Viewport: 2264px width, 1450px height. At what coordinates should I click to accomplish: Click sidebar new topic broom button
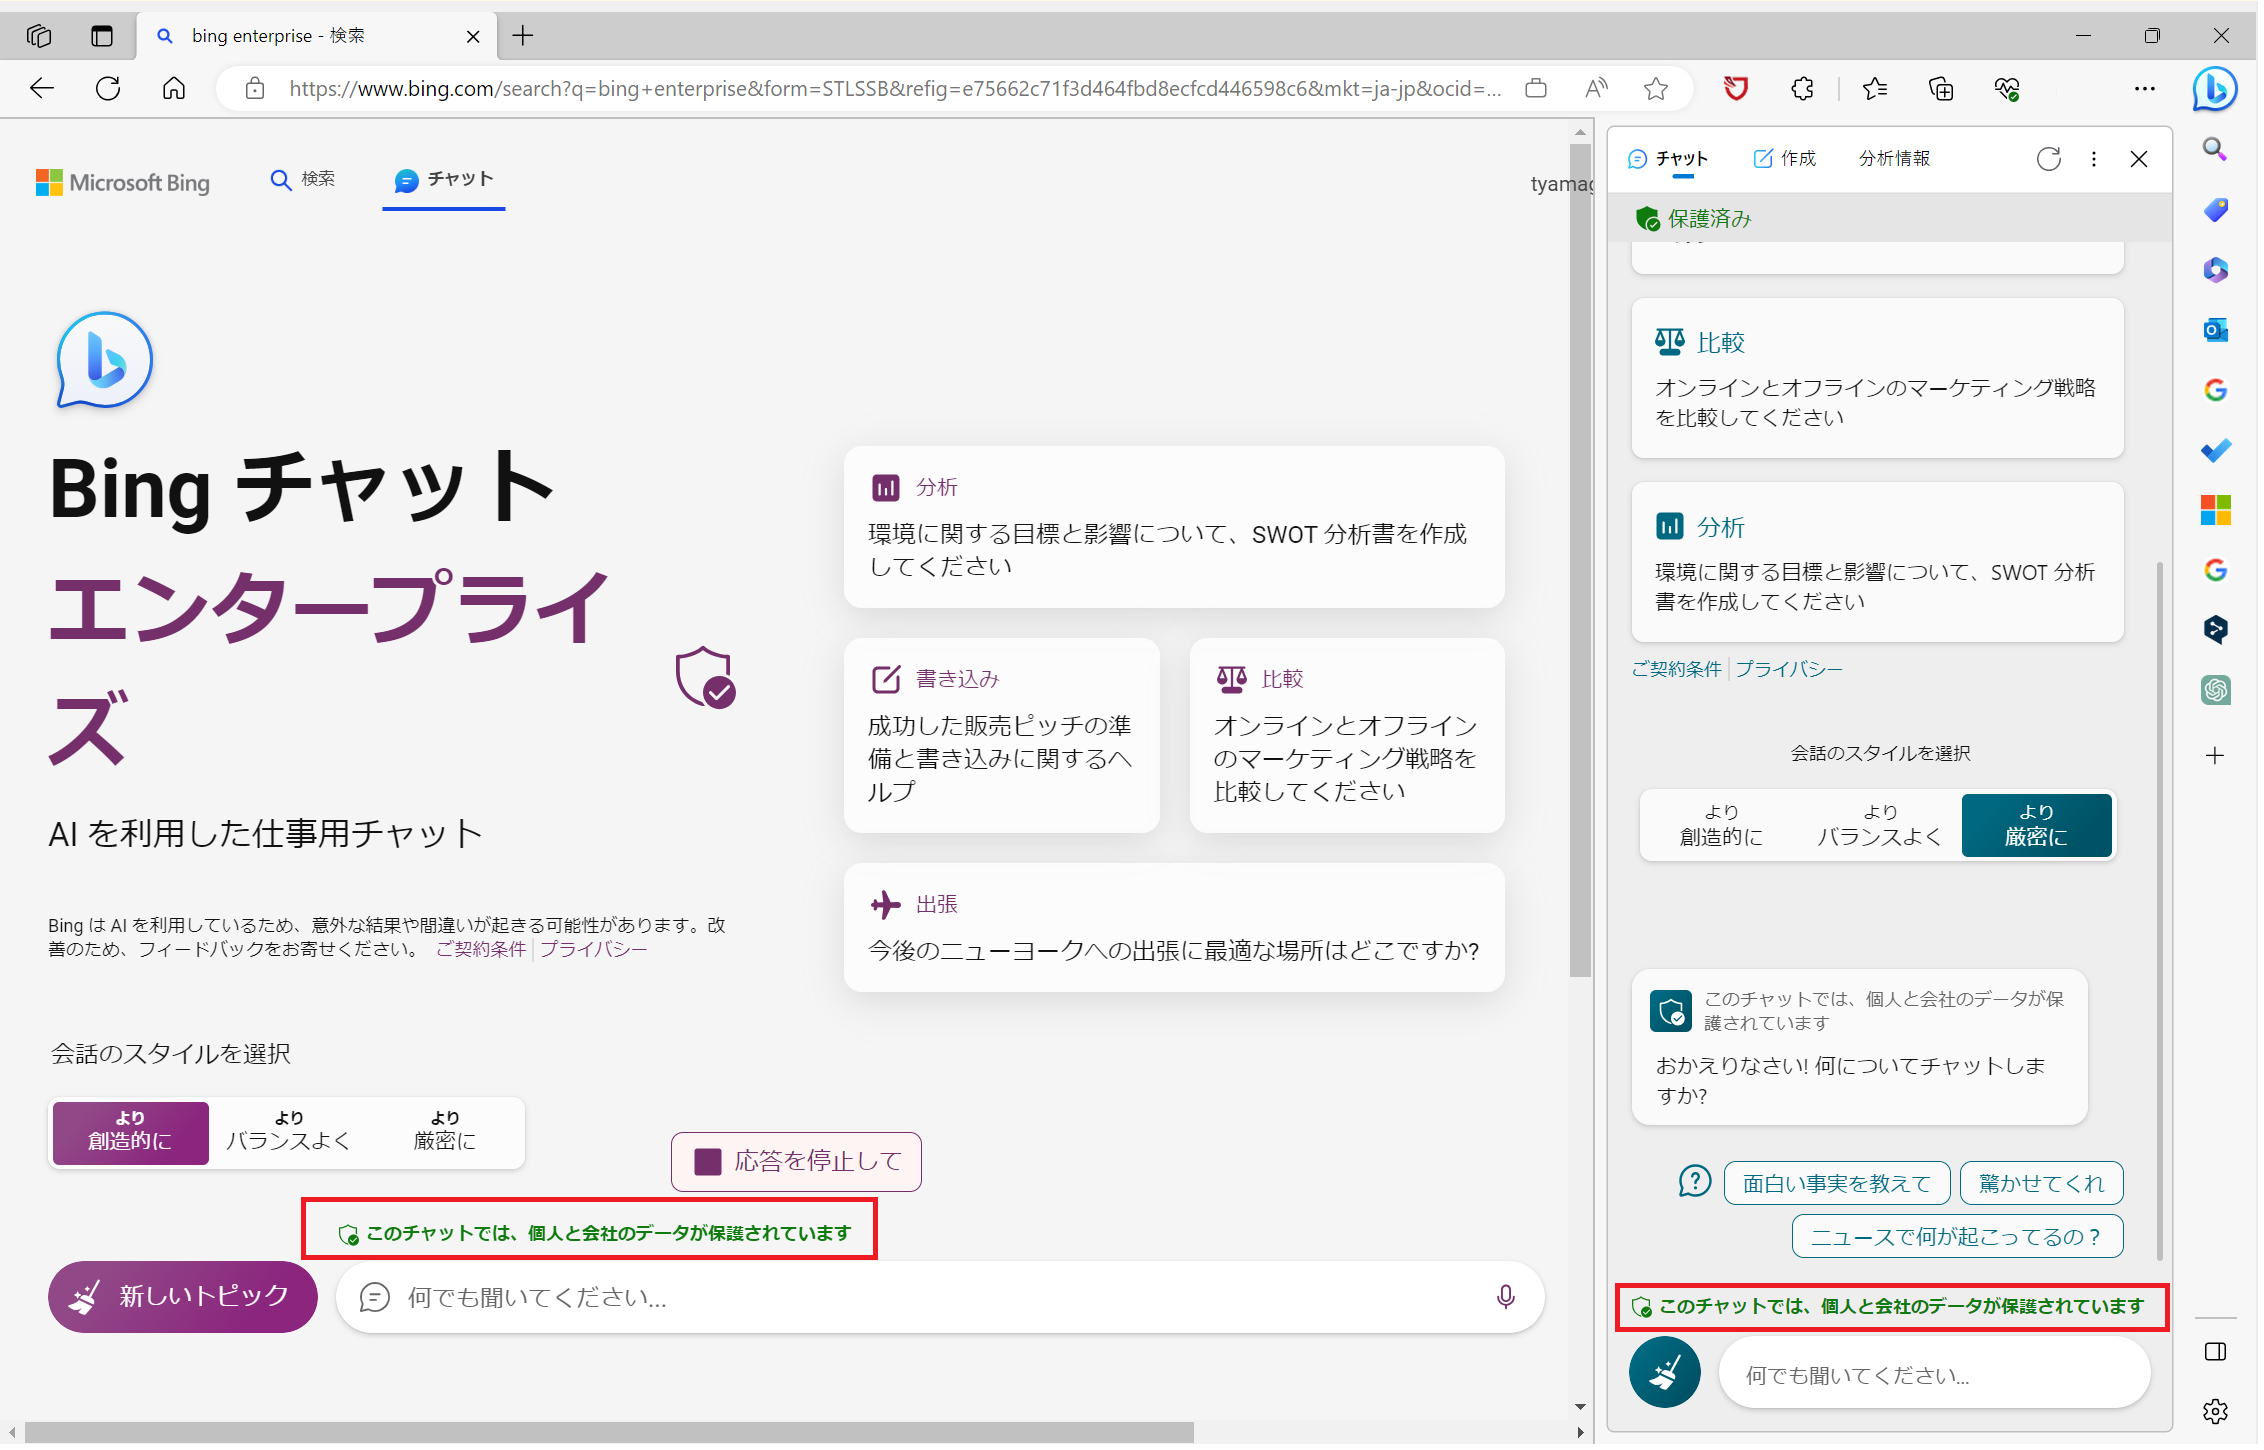1664,1373
